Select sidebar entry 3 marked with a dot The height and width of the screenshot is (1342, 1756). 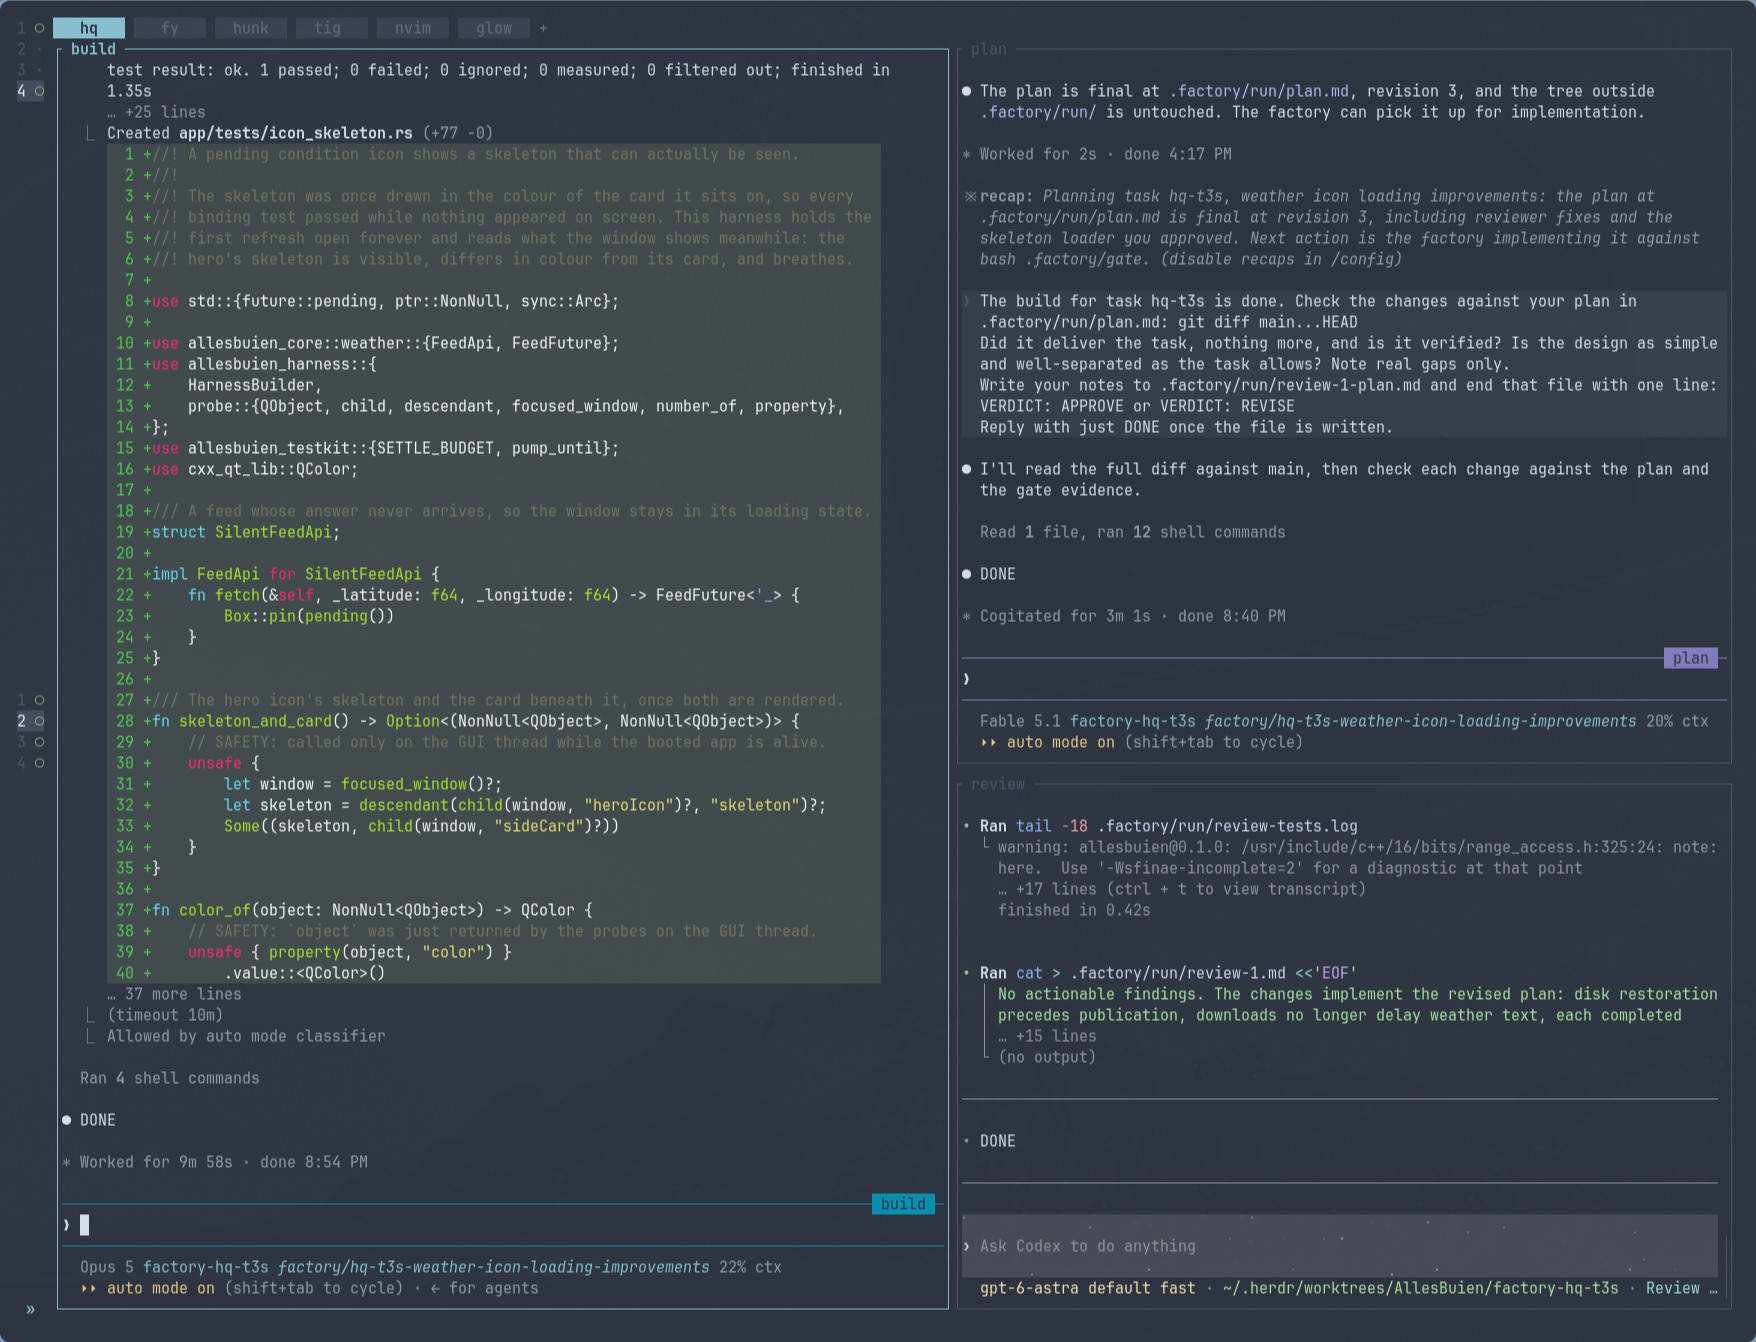pos(30,70)
